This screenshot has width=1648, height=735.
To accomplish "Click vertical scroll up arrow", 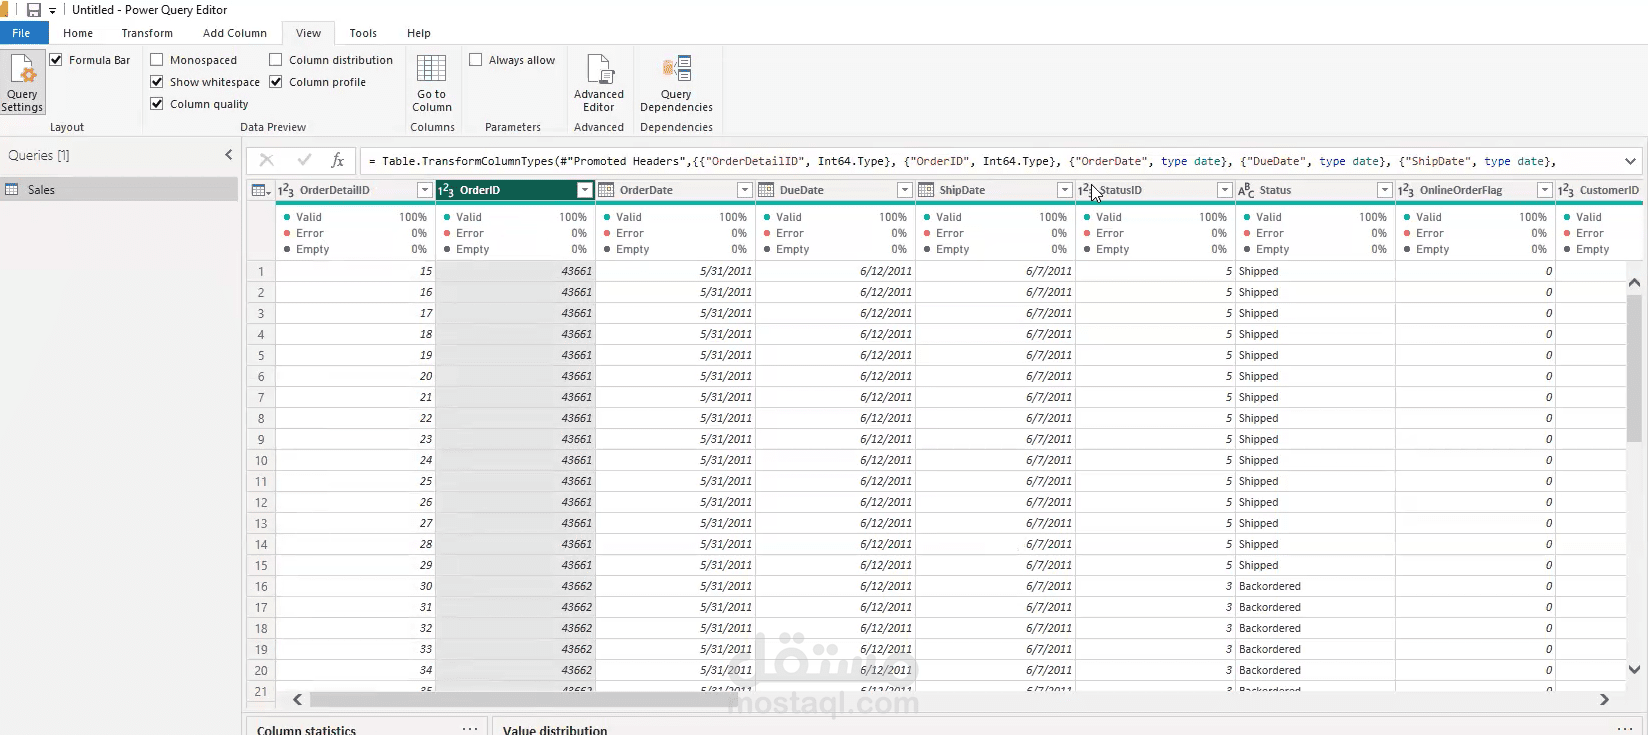I will 1634,283.
